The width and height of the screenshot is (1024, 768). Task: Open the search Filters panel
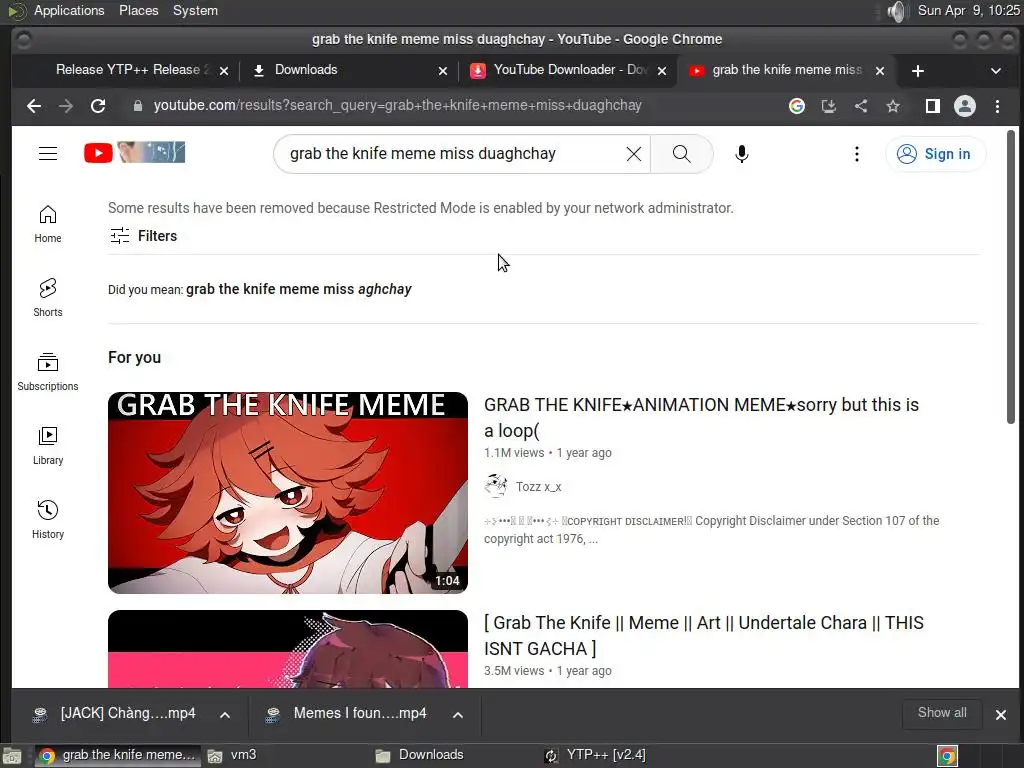(x=143, y=236)
